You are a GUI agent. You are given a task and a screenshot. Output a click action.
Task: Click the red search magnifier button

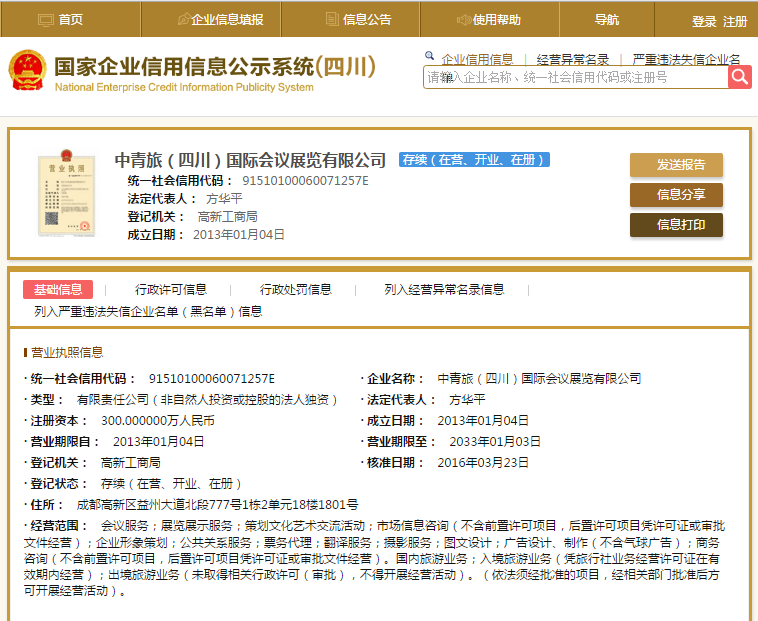click(740, 77)
